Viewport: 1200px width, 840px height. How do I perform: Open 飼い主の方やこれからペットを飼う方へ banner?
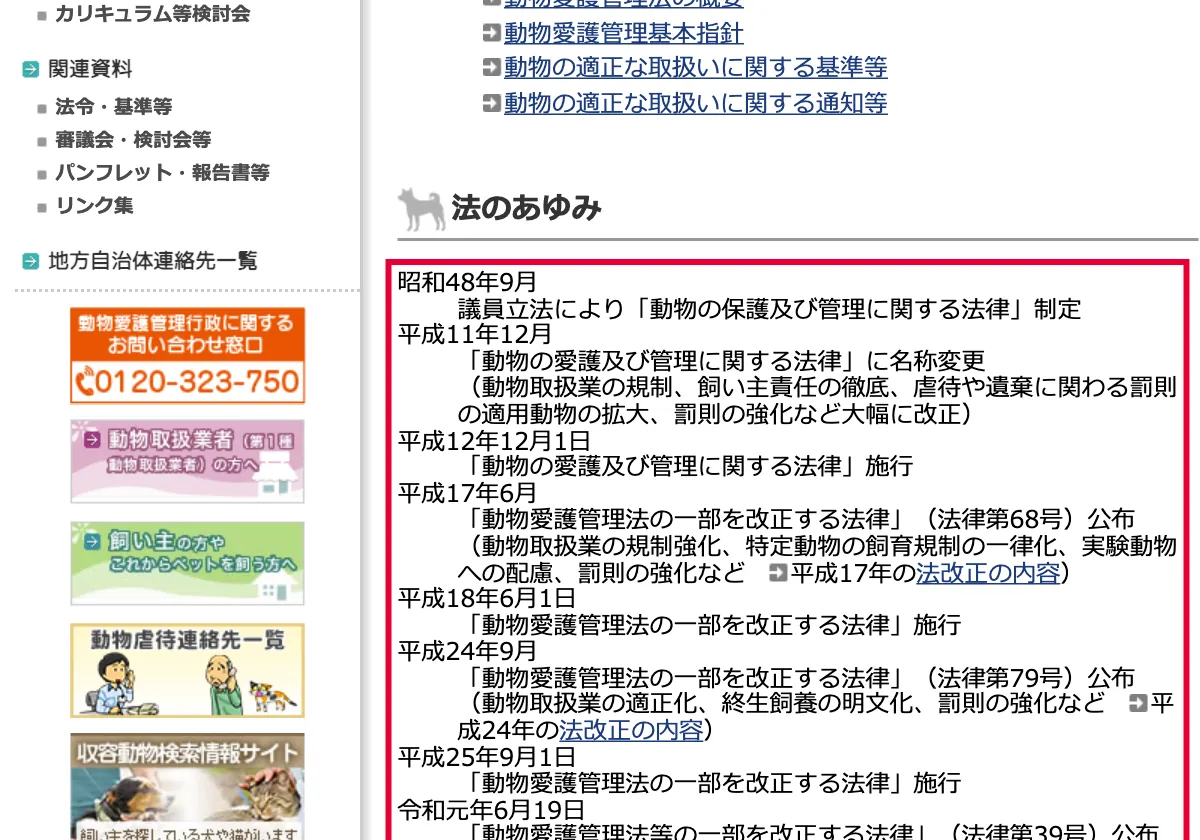187,563
